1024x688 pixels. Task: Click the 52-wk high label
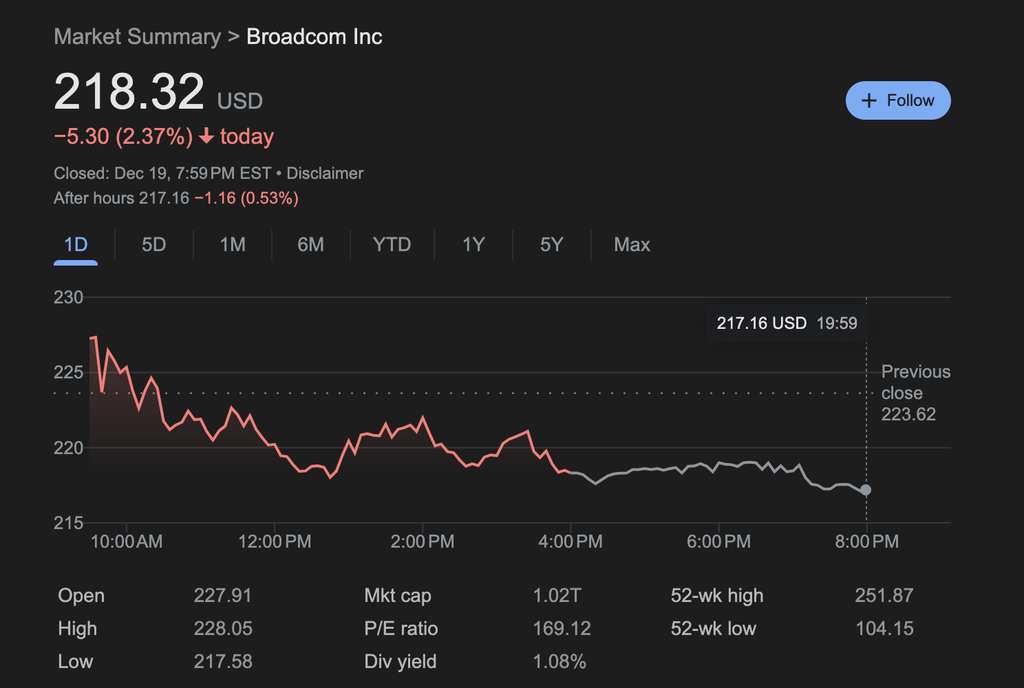717,595
